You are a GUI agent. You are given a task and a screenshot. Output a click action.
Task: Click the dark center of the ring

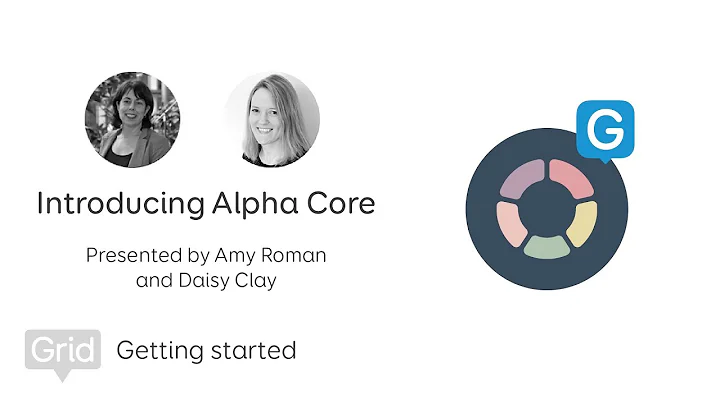[546, 209]
